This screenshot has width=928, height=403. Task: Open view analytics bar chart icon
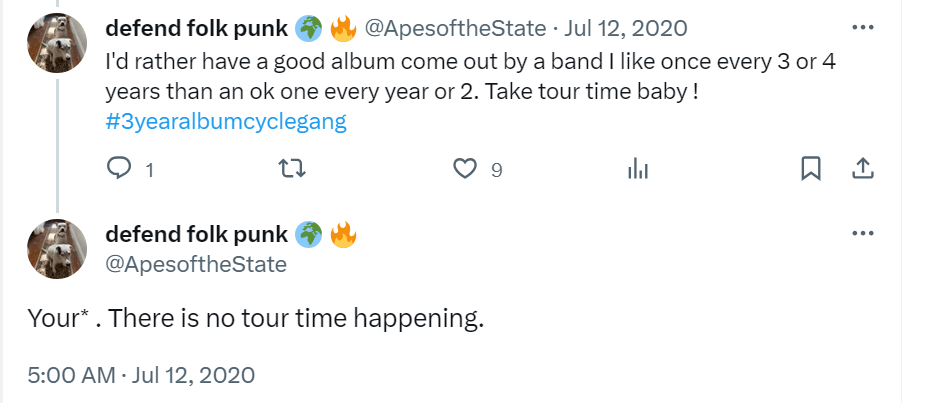point(637,168)
